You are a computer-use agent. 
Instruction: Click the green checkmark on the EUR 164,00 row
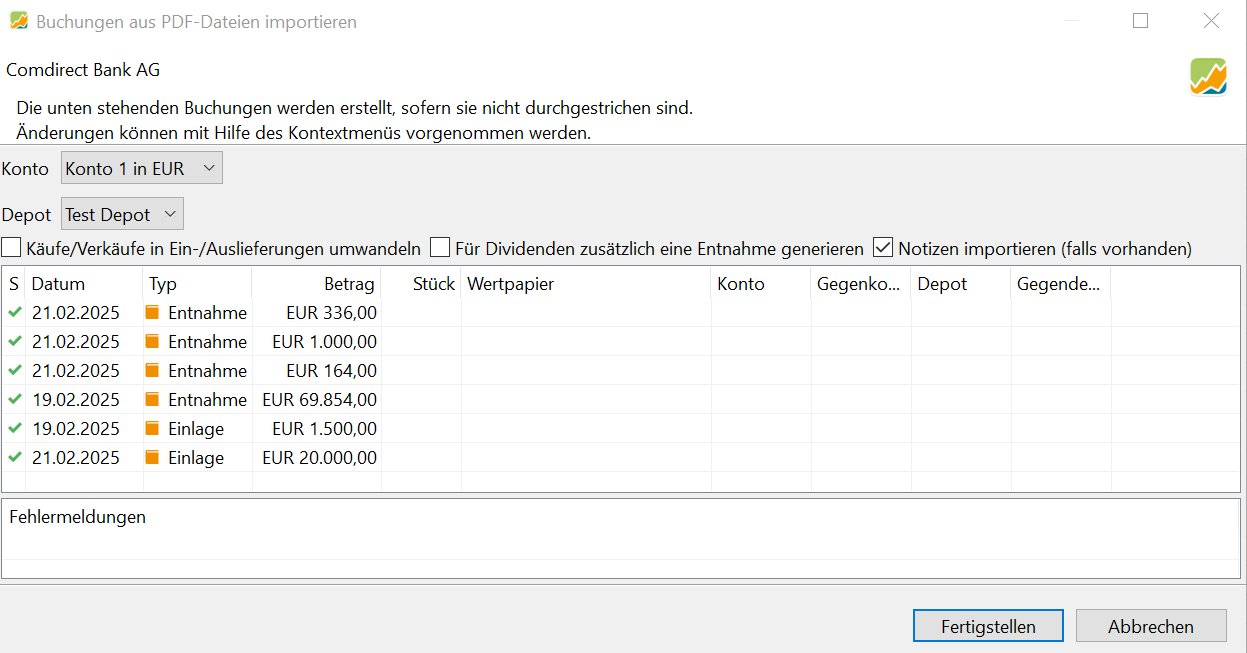14,370
